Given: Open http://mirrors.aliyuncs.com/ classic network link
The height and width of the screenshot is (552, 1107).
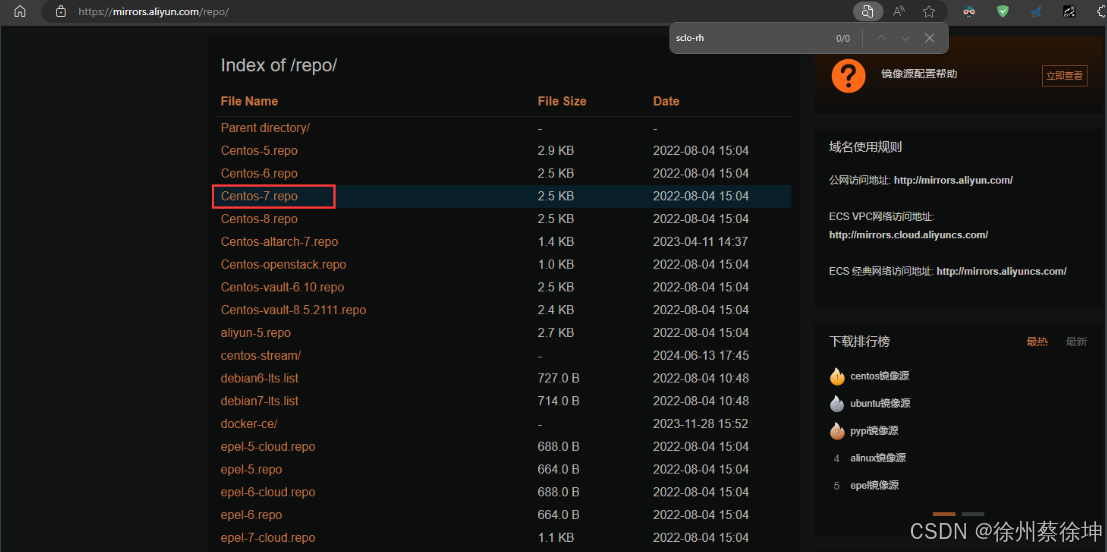Looking at the screenshot, I should 1001,271.
